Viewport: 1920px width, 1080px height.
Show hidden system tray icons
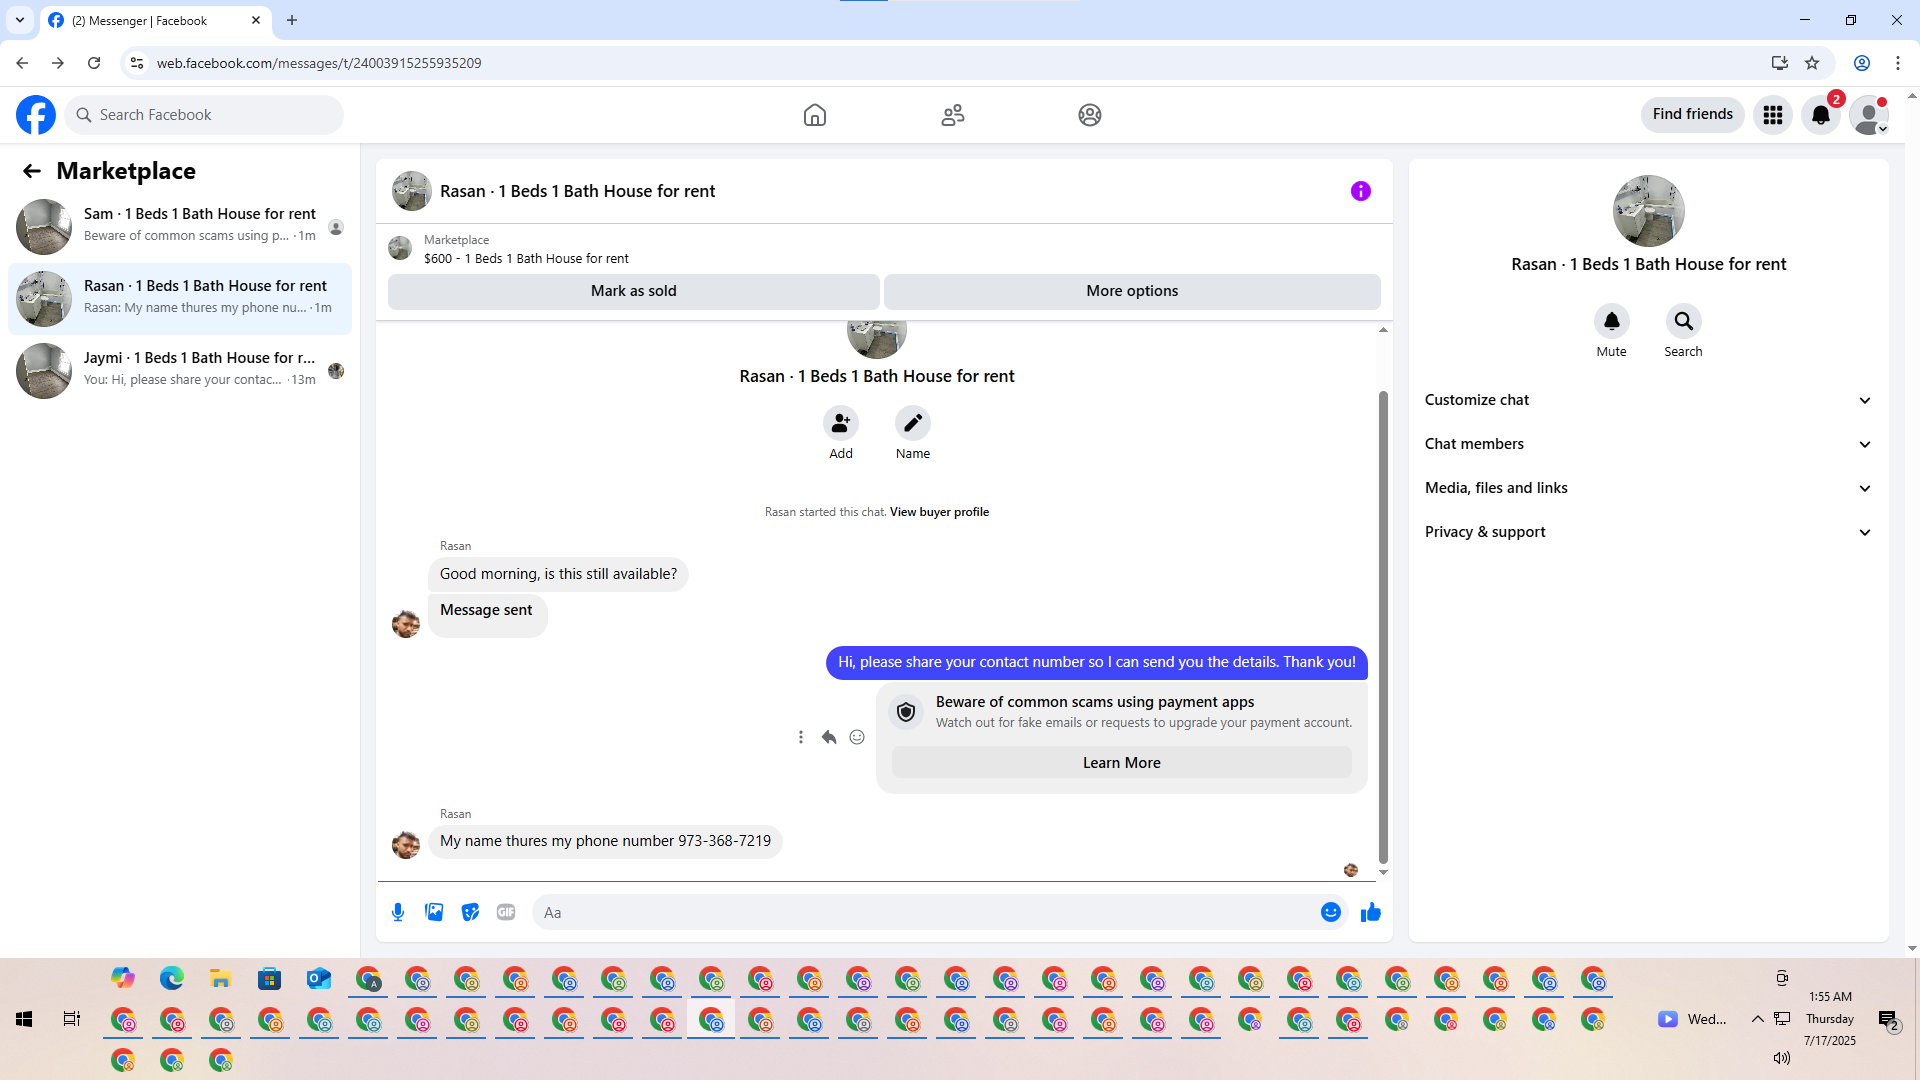coord(1757,1019)
